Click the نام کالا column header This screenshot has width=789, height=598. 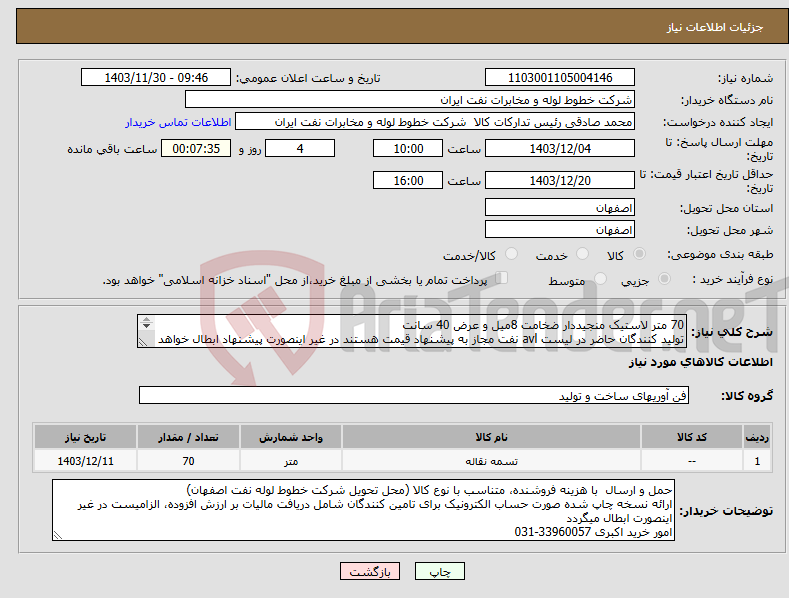(491, 437)
